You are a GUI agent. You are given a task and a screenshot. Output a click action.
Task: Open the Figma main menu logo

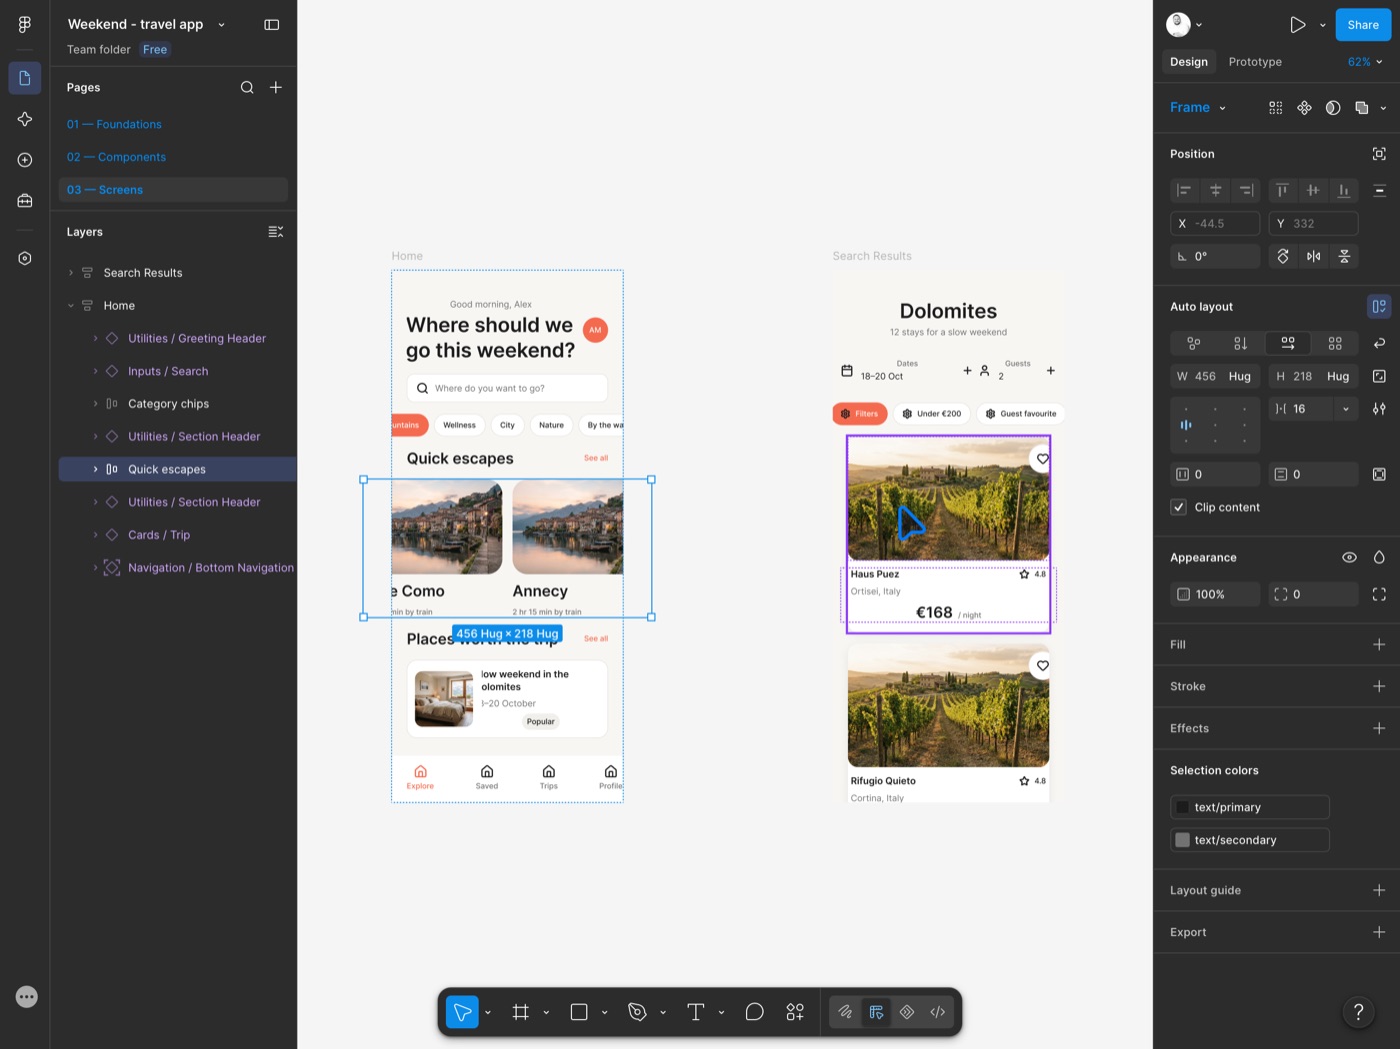click(x=25, y=24)
